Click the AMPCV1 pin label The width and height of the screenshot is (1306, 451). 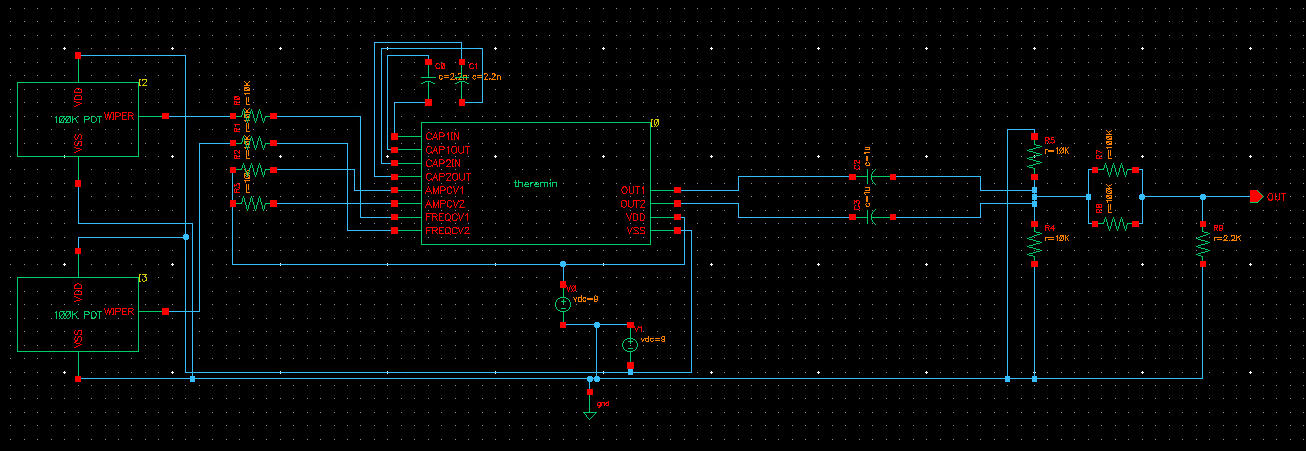444,189
